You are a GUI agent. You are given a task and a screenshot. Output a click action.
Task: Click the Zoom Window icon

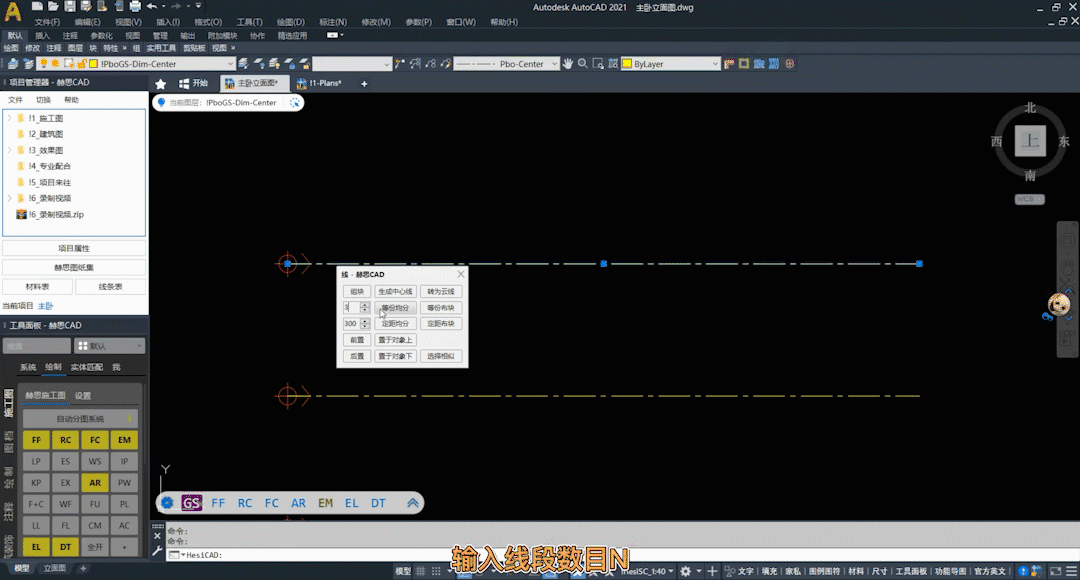(x=598, y=63)
